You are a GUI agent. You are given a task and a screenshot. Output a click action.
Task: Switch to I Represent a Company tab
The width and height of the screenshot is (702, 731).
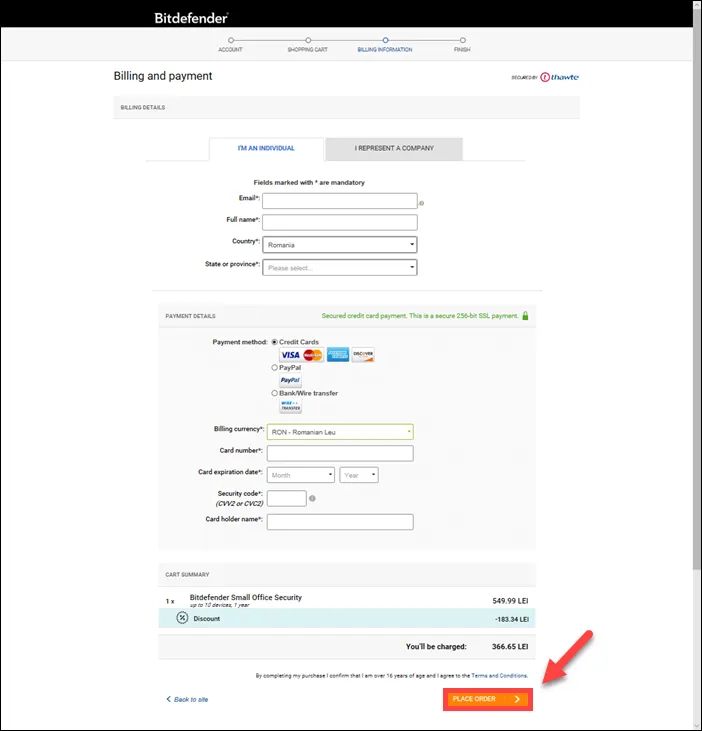[394, 148]
